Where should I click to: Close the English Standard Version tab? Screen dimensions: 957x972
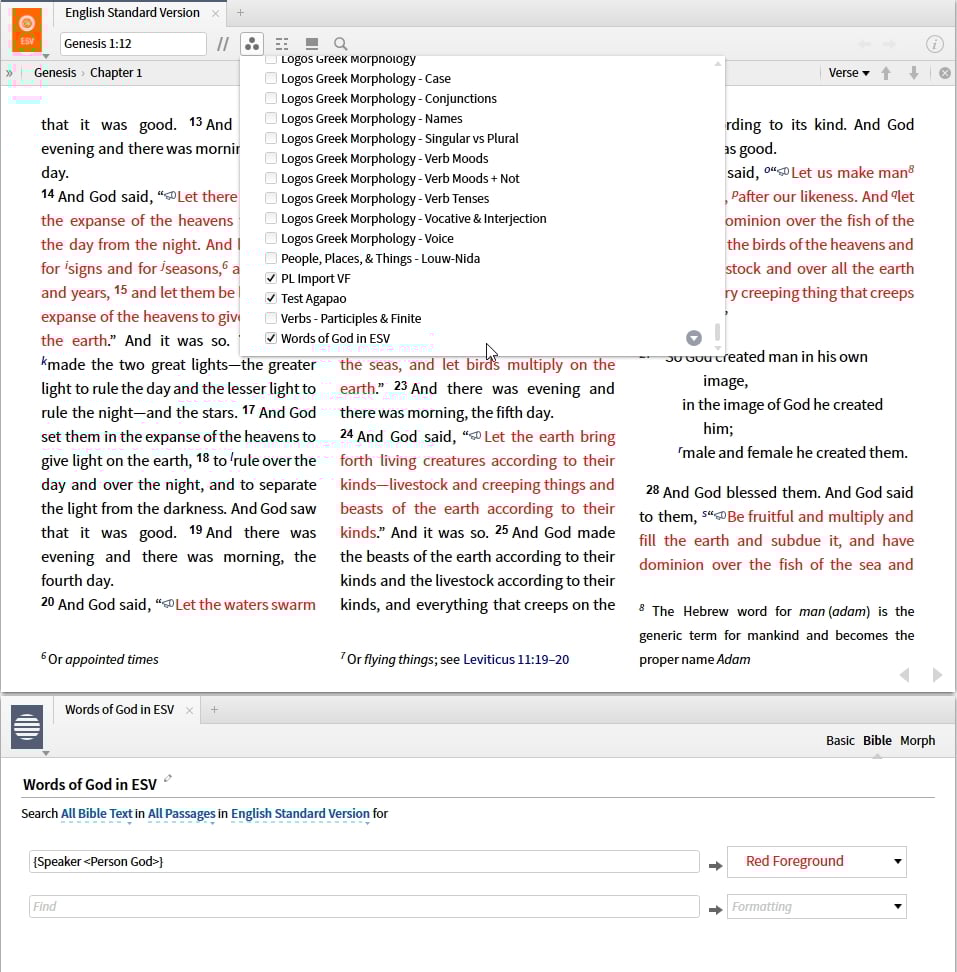[215, 13]
